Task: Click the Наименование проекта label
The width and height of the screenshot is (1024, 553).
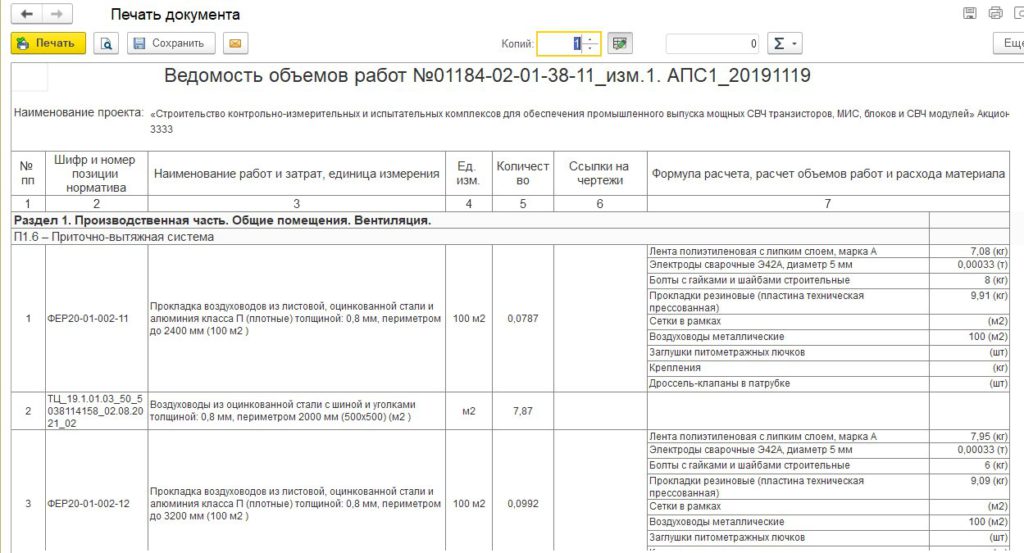Action: click(x=78, y=112)
